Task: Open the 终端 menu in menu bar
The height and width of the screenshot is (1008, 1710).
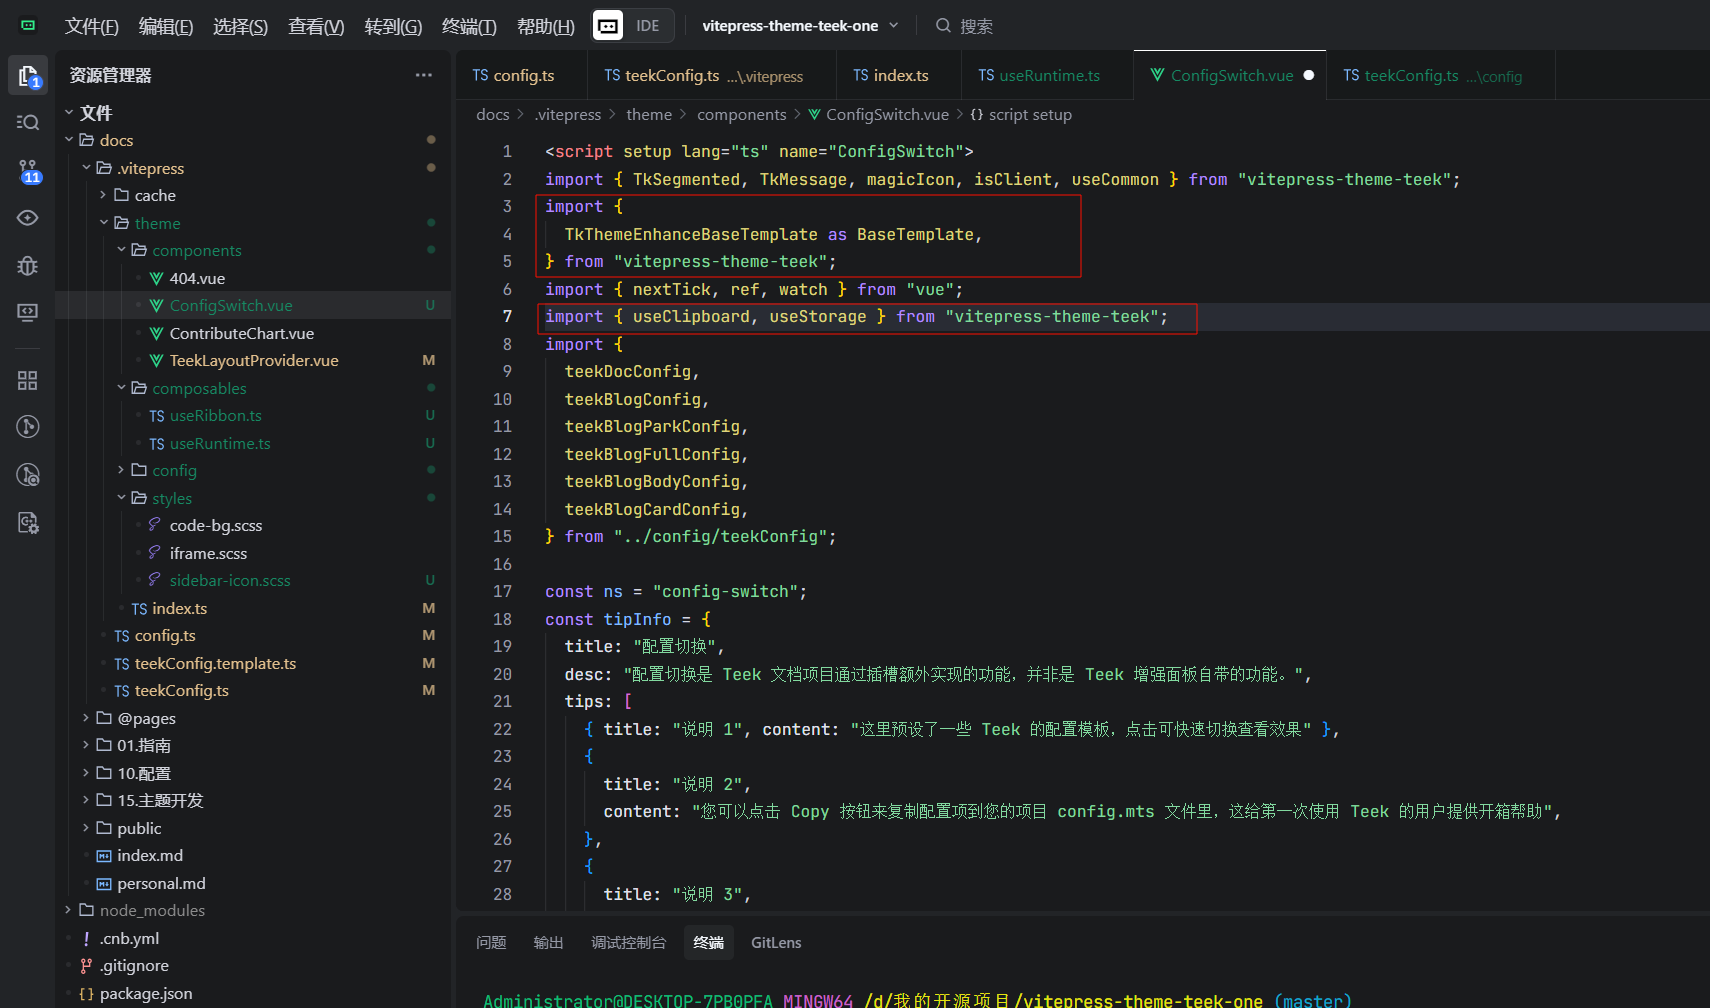Action: click(x=469, y=26)
